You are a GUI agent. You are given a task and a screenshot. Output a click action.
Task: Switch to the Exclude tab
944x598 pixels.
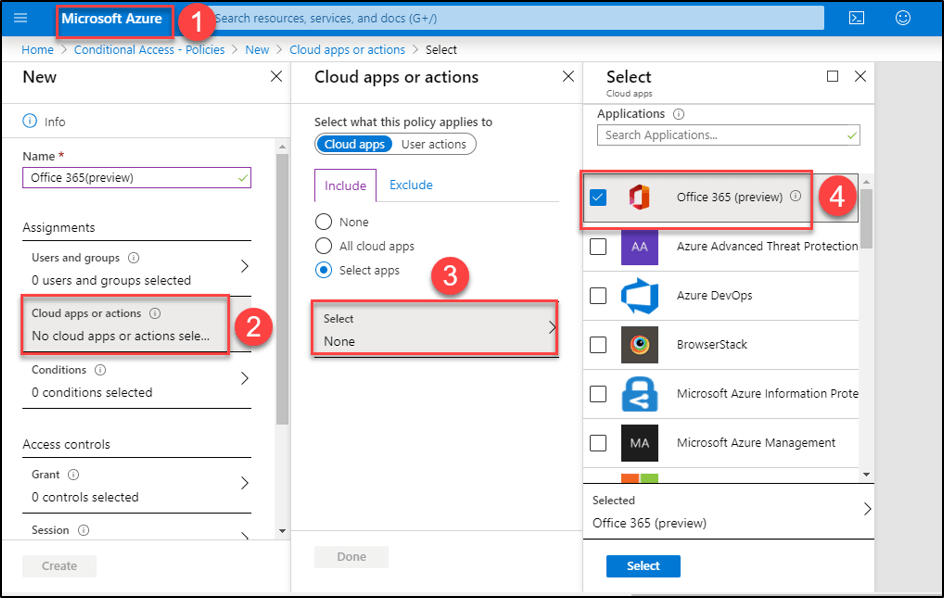(x=411, y=185)
